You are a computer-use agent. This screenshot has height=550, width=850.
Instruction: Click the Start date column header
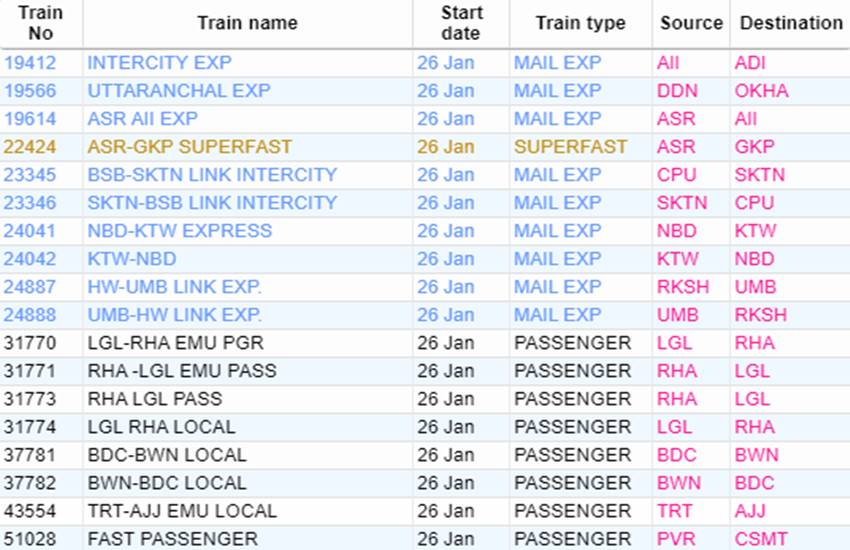click(x=460, y=23)
